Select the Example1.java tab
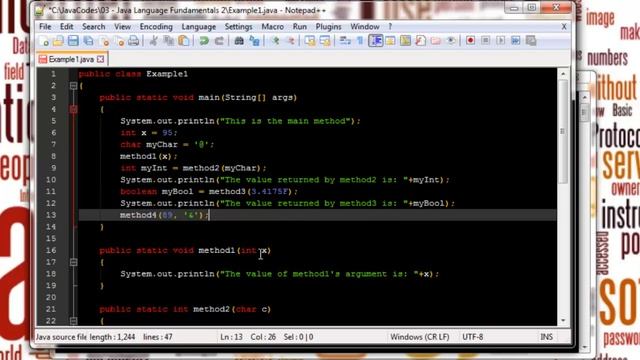Screen dimensions: 640x360 pos(71,59)
